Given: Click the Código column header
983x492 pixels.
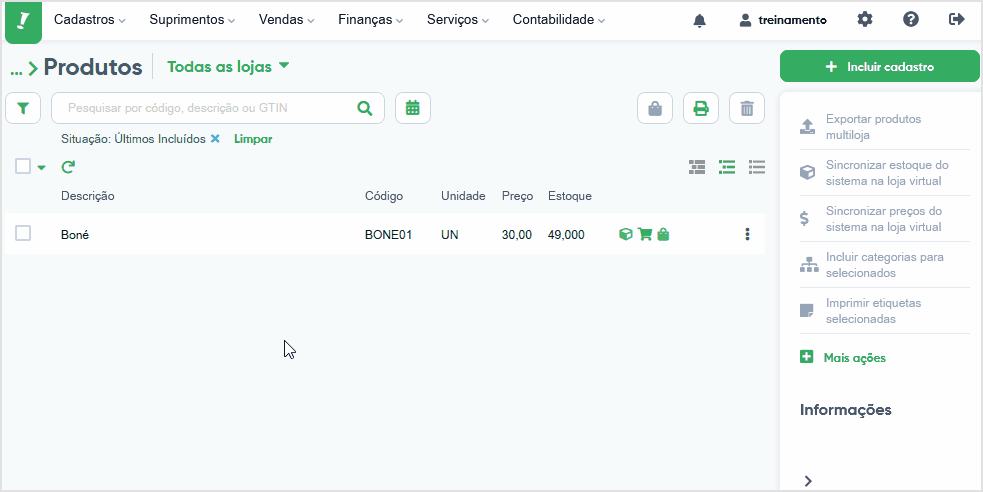Looking at the screenshot, I should click(384, 196).
